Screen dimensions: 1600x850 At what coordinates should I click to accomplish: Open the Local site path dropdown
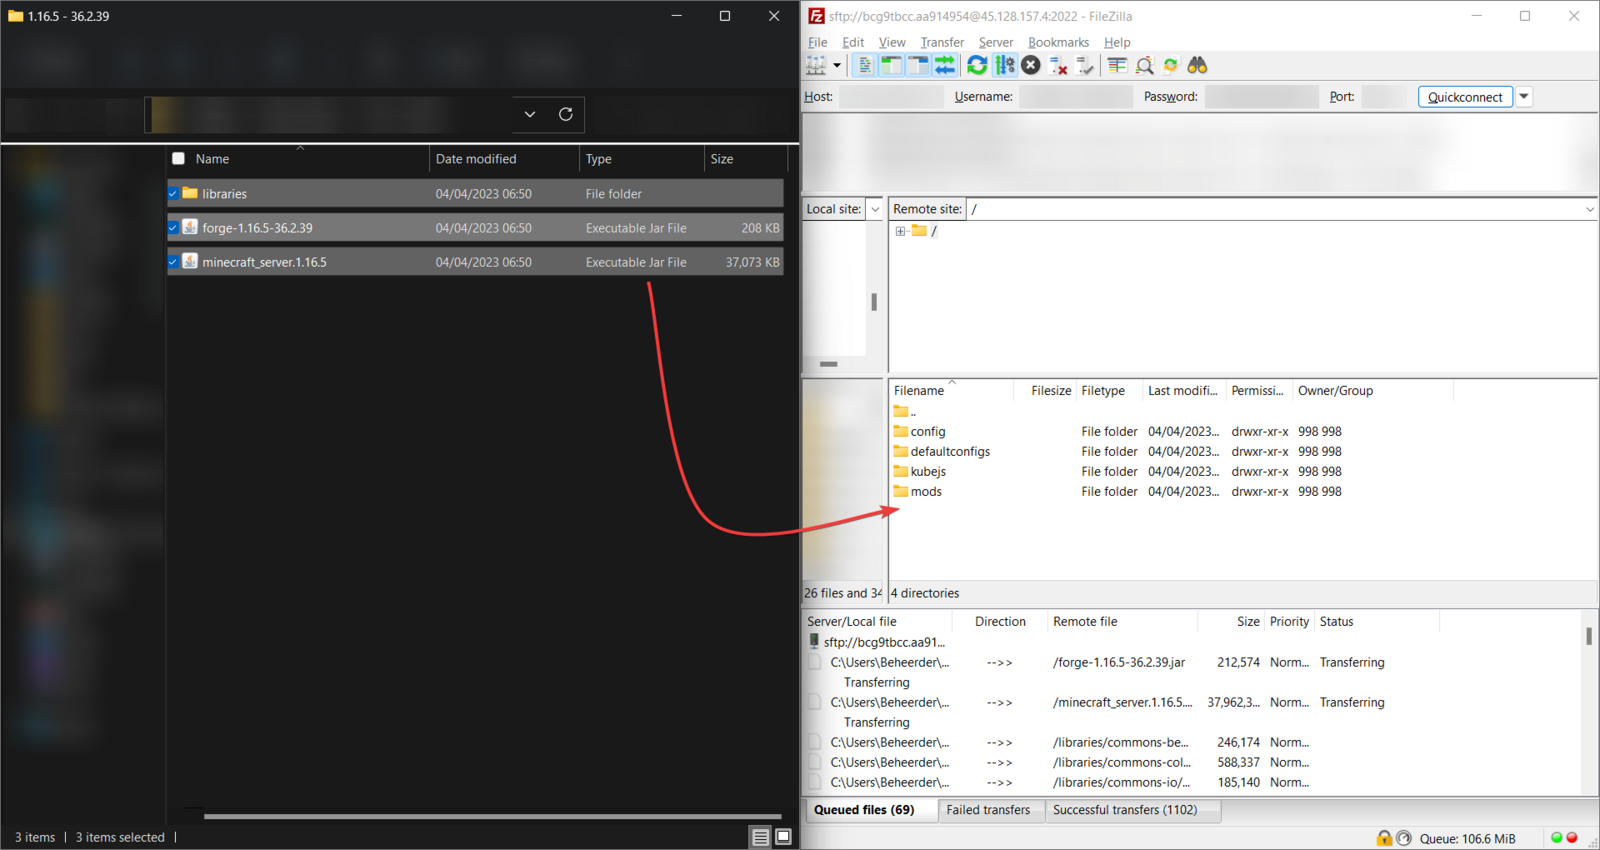875,209
